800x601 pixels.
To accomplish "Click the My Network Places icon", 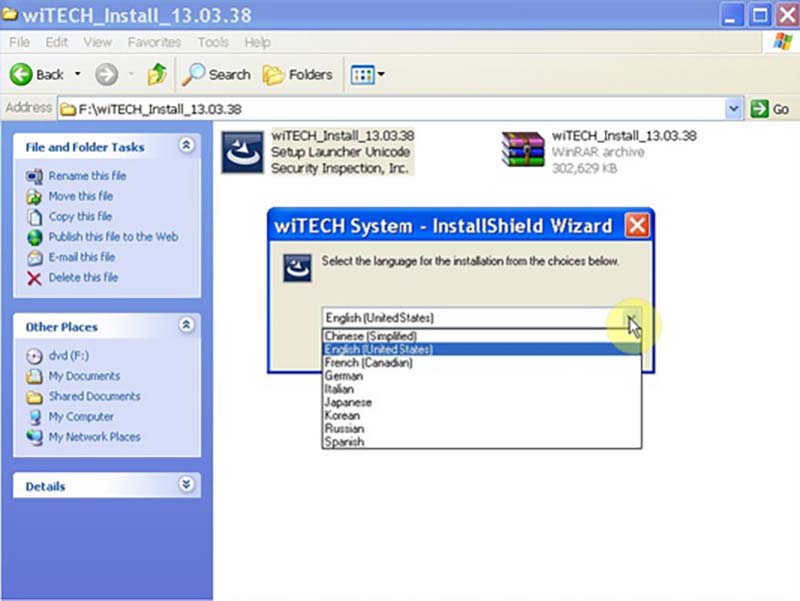I will coord(34,438).
